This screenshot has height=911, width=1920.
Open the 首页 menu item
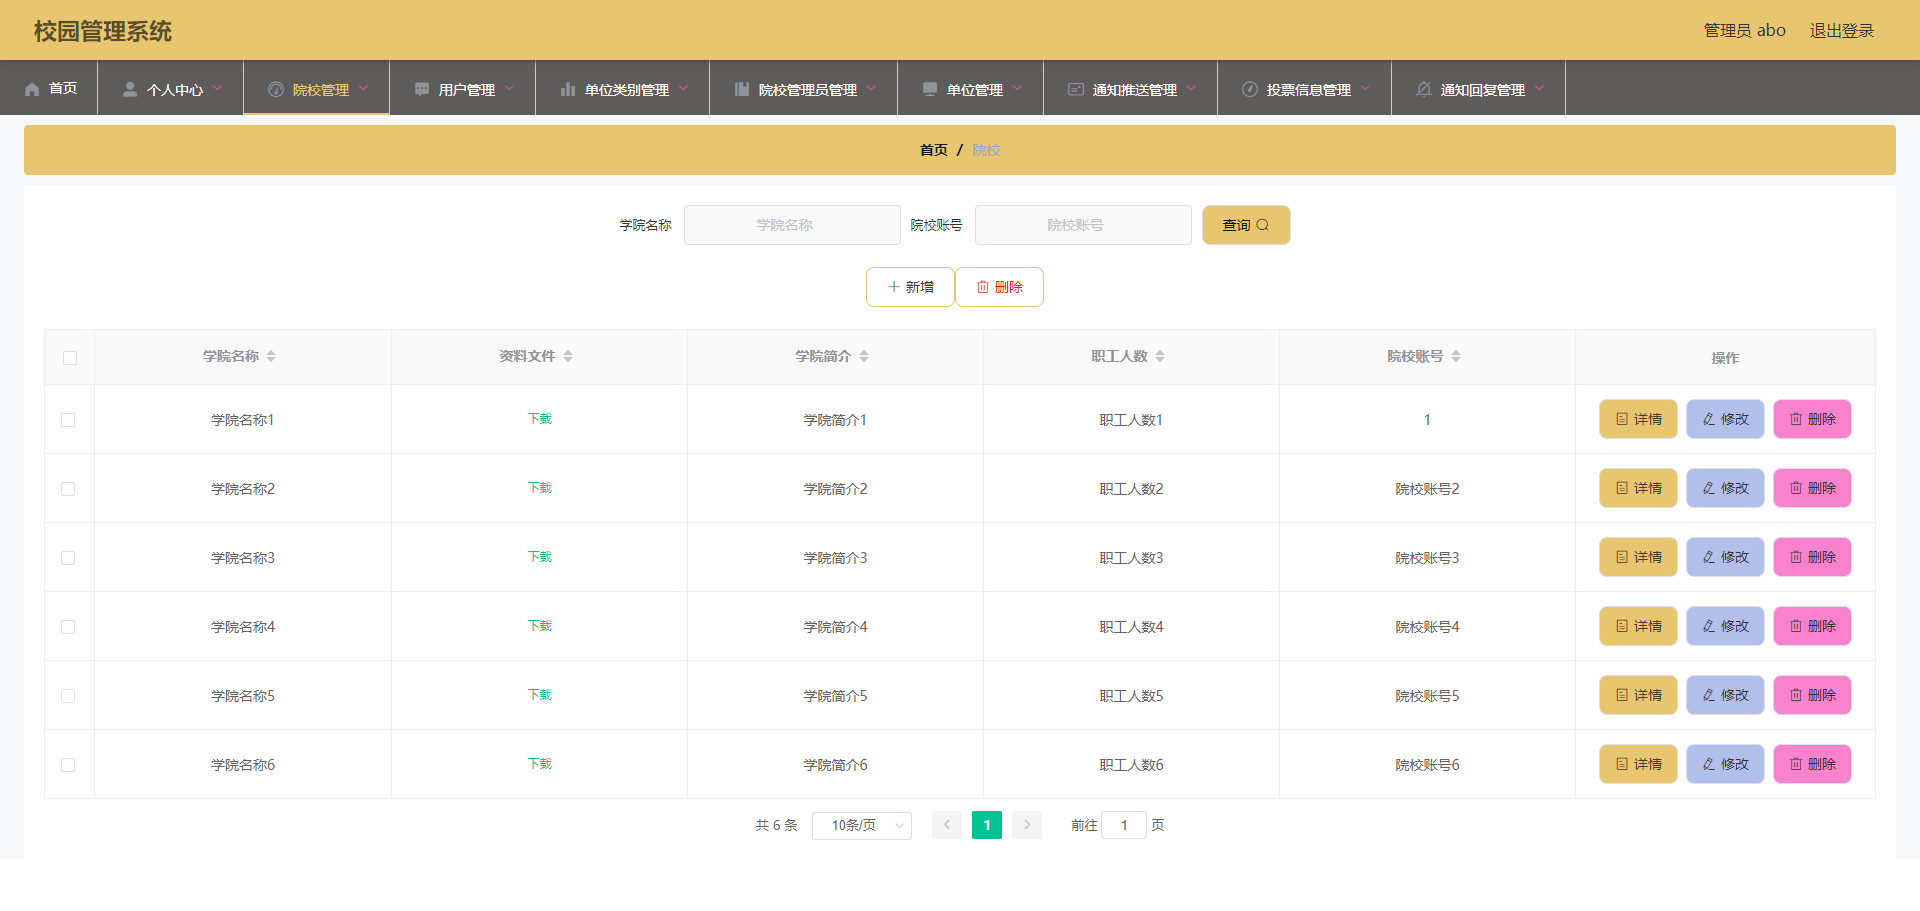point(49,88)
